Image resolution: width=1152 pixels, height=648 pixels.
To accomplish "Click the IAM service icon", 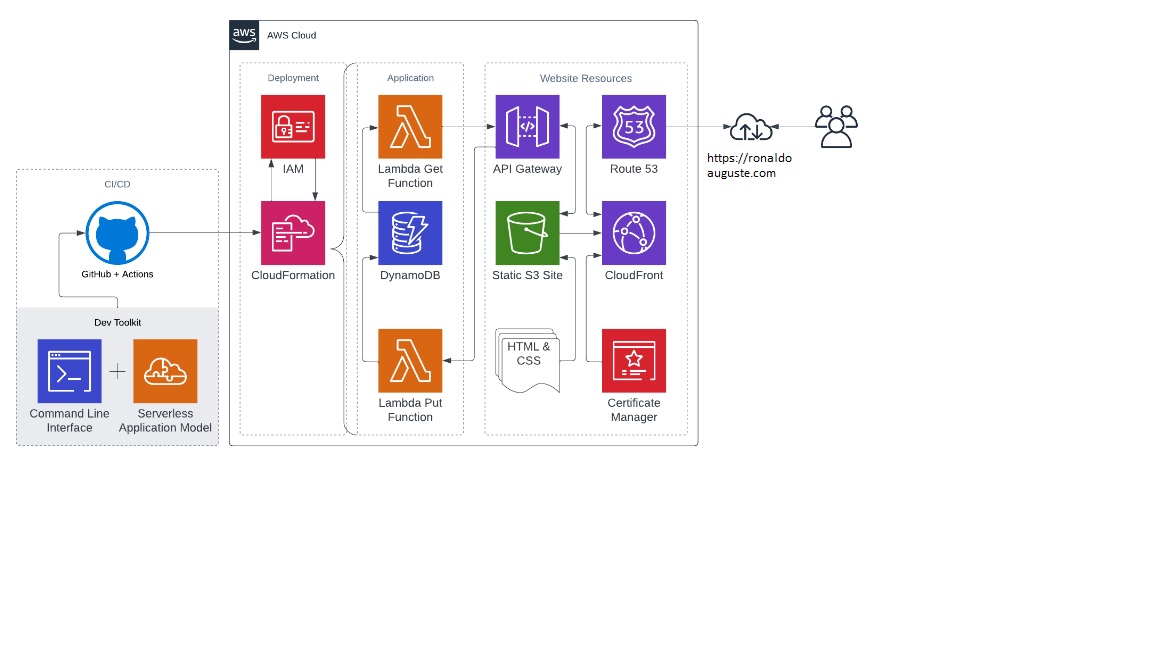I will pyautogui.click(x=293, y=127).
